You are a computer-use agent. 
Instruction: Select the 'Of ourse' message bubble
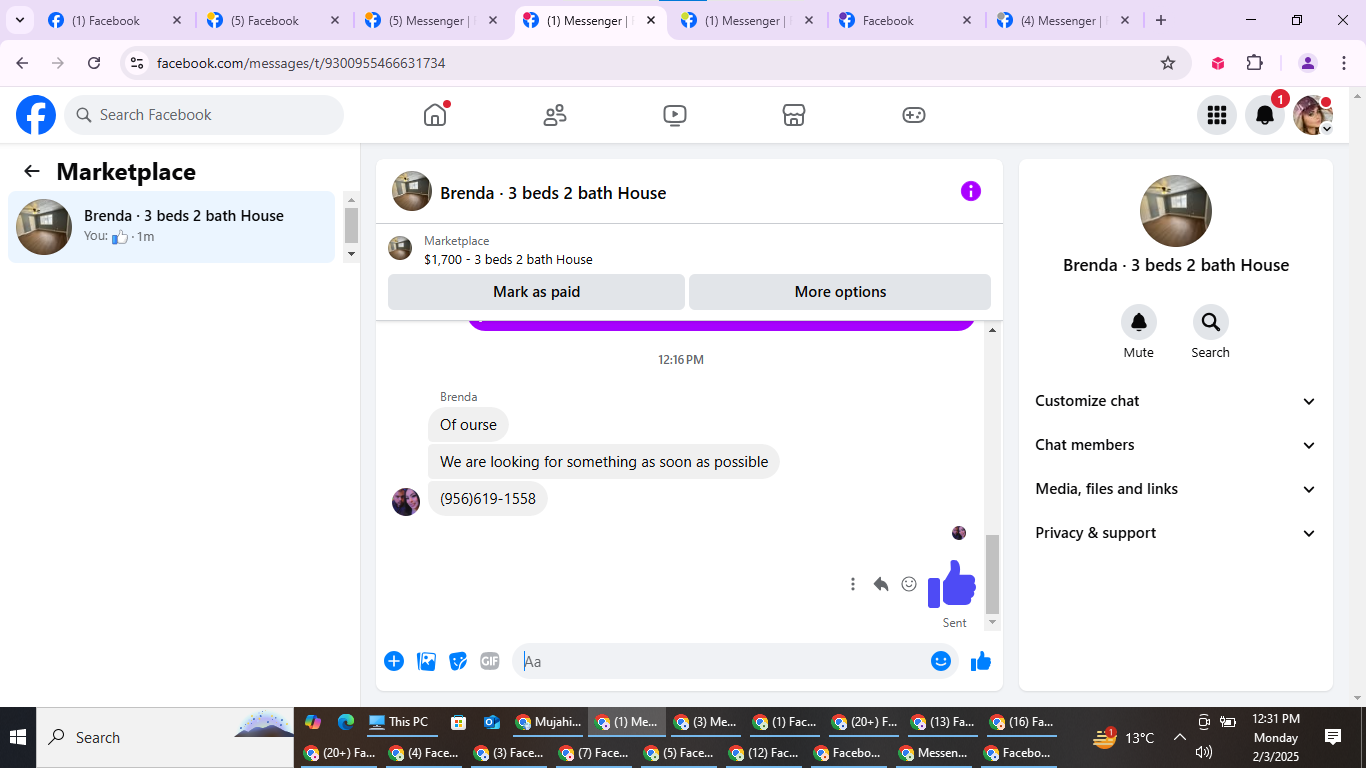(468, 425)
